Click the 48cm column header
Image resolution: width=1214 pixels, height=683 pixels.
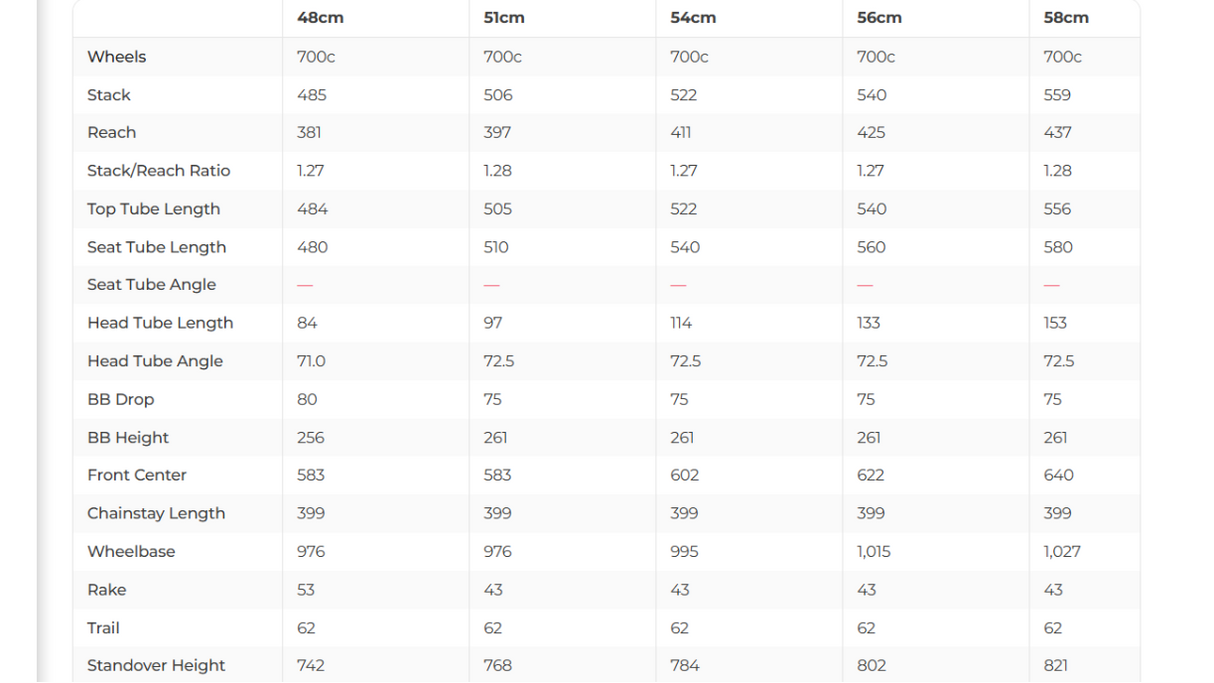pos(320,18)
